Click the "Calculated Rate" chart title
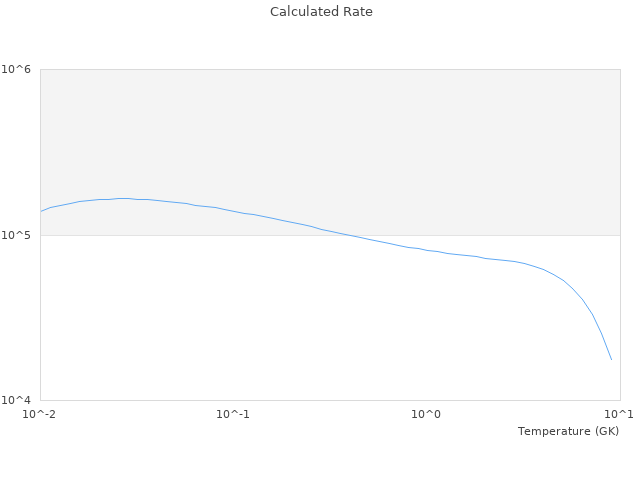The height and width of the screenshot is (480, 640). click(x=320, y=12)
